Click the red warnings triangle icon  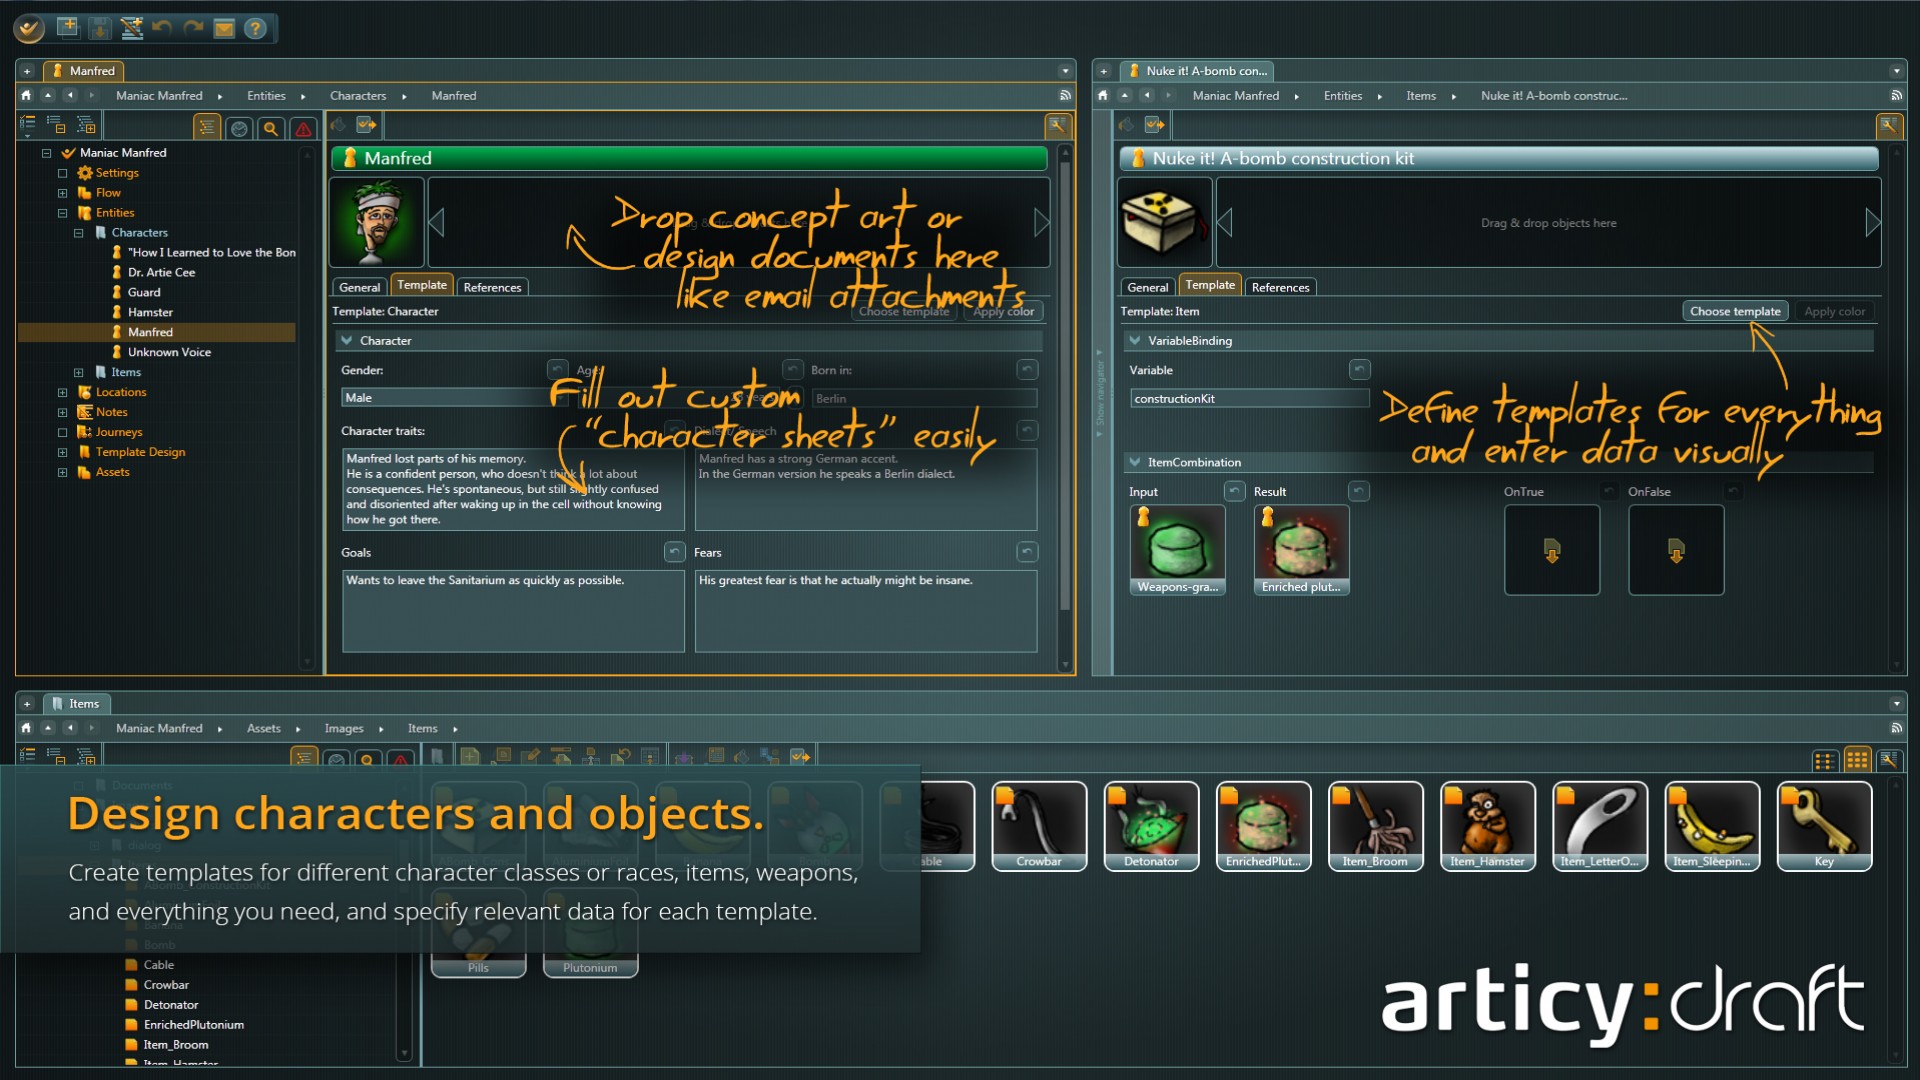pos(302,128)
